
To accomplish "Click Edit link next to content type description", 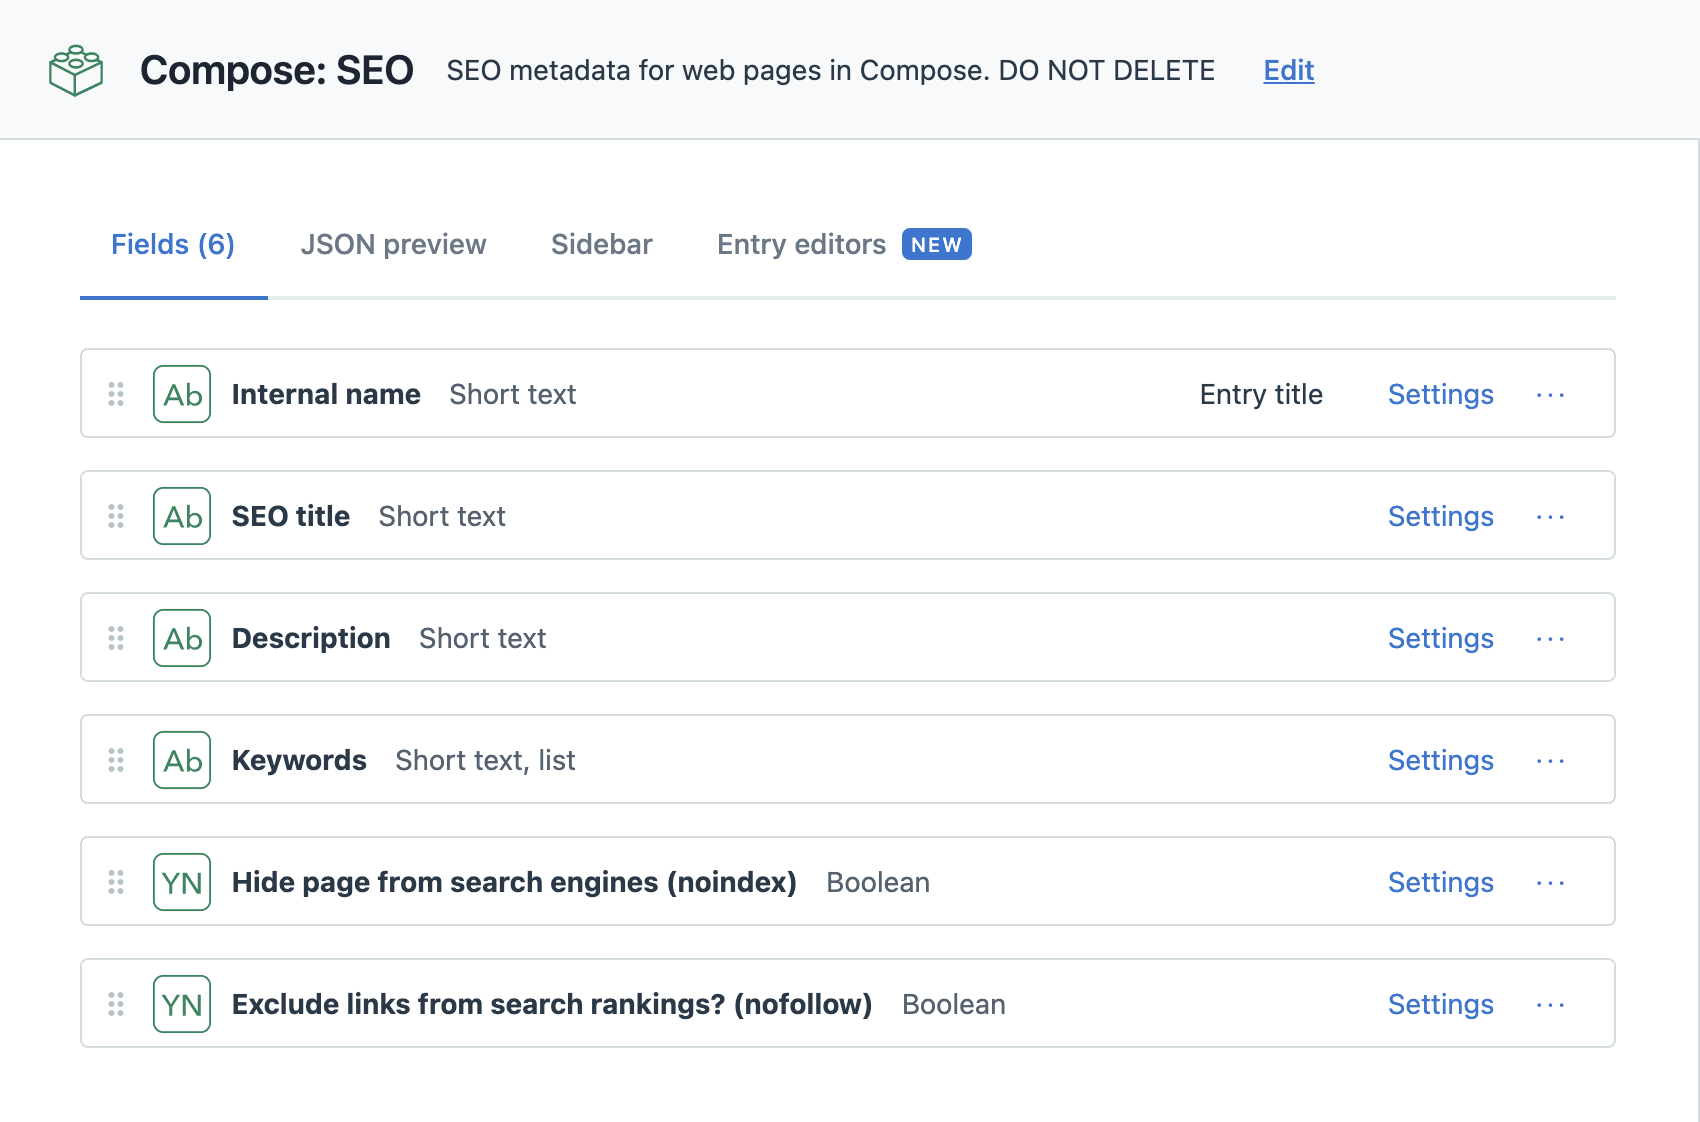I will click(x=1288, y=70).
